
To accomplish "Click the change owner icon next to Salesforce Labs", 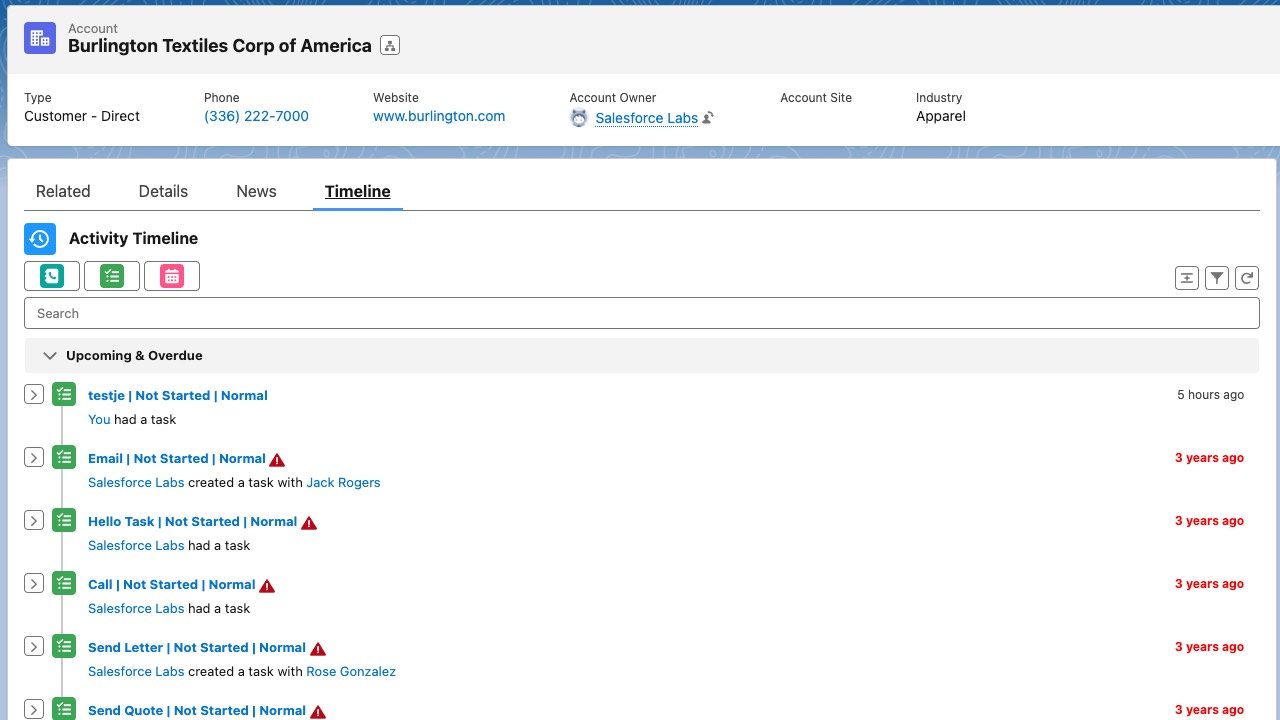I will (x=708, y=118).
